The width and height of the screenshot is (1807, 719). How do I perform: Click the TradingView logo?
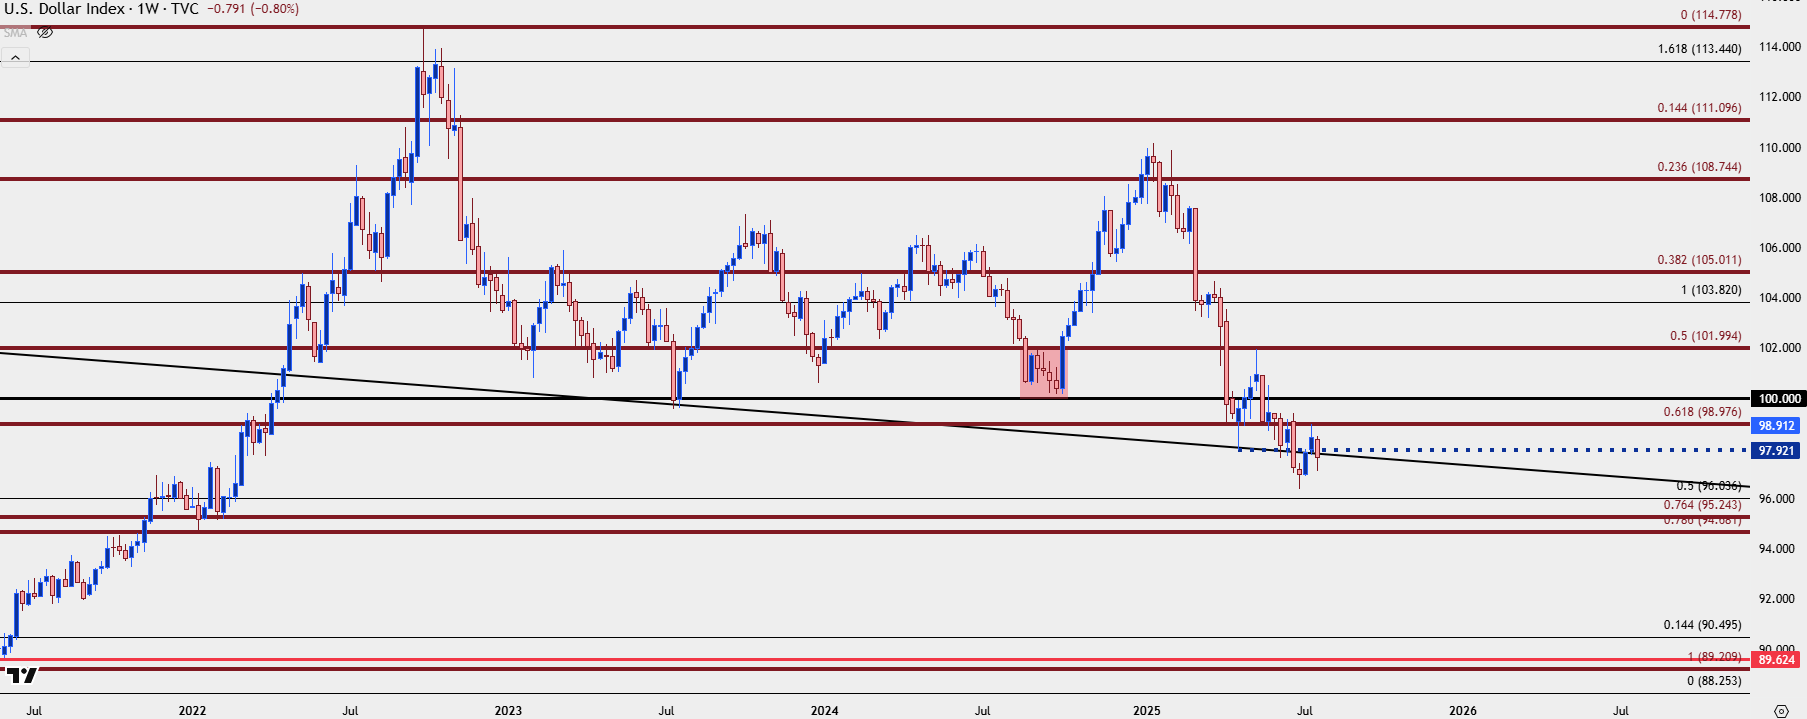20,676
